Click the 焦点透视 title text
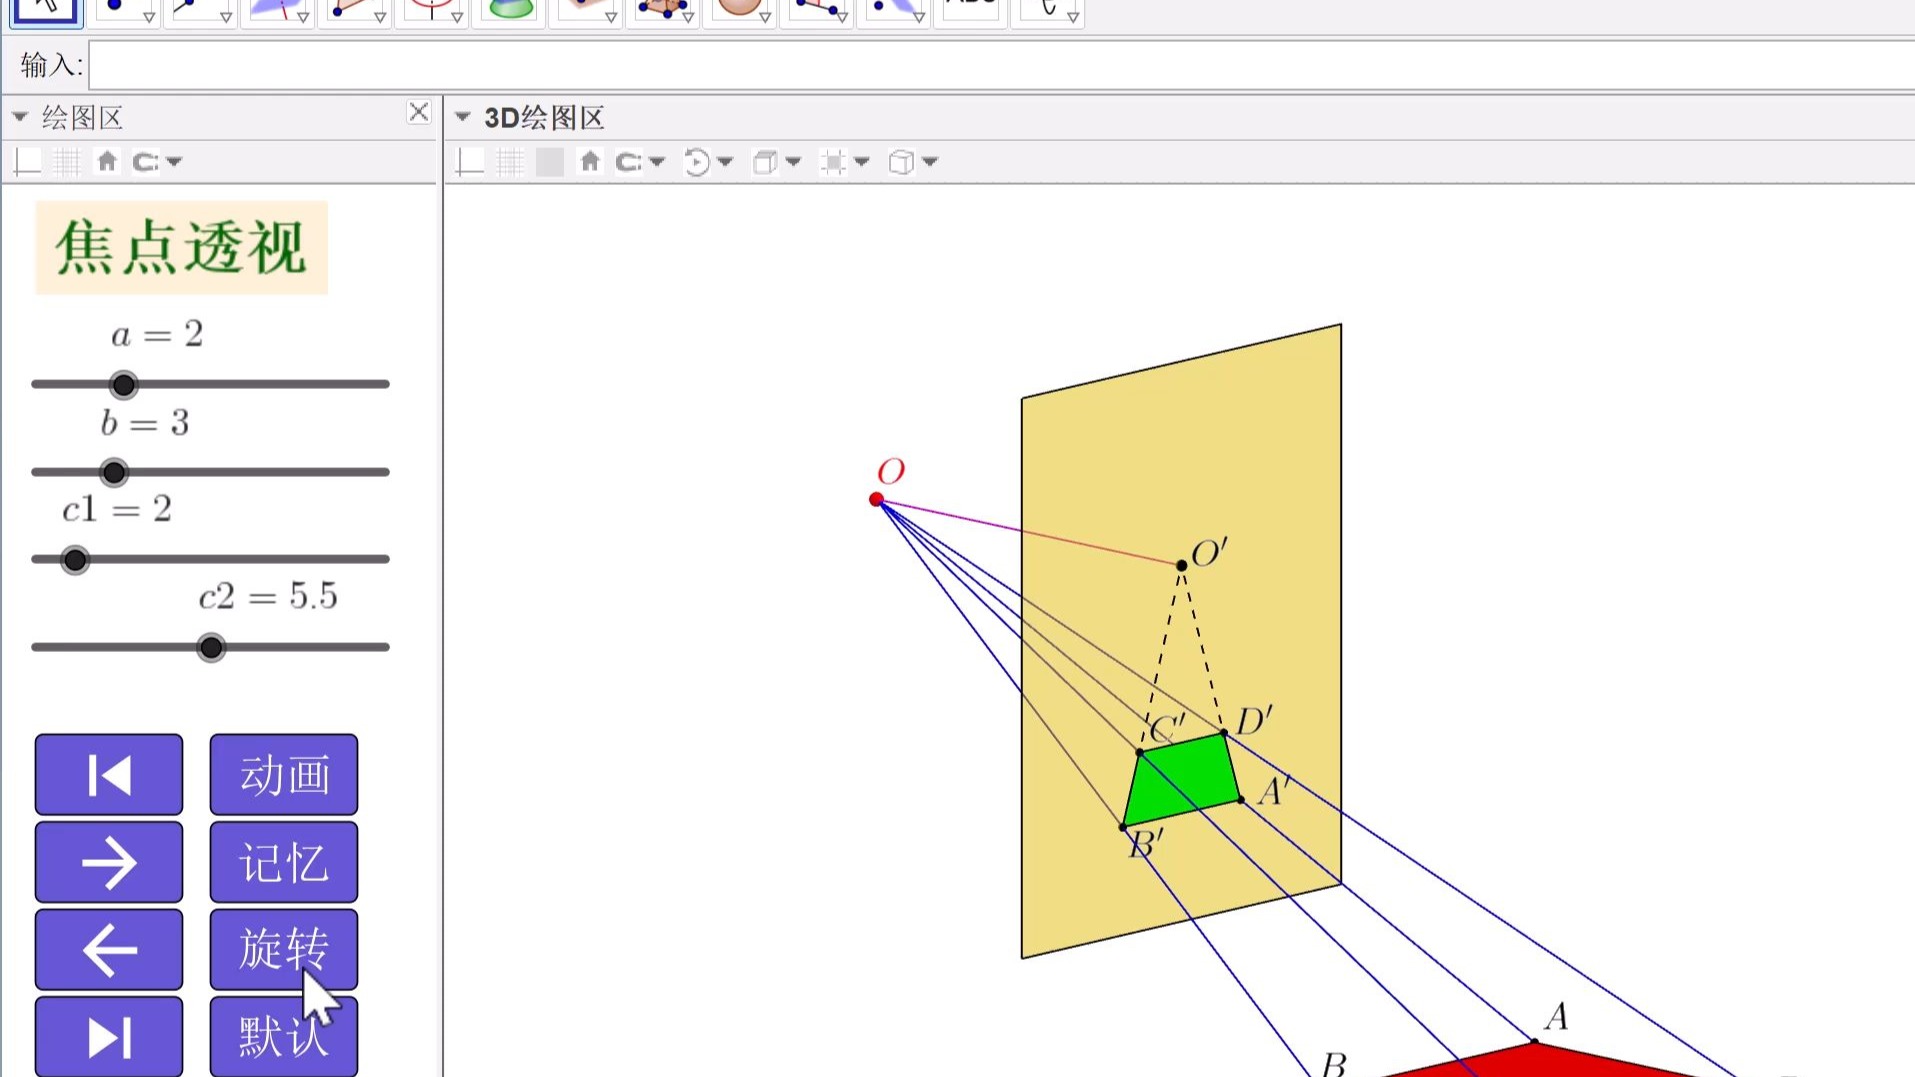1915x1077 pixels. coord(181,248)
